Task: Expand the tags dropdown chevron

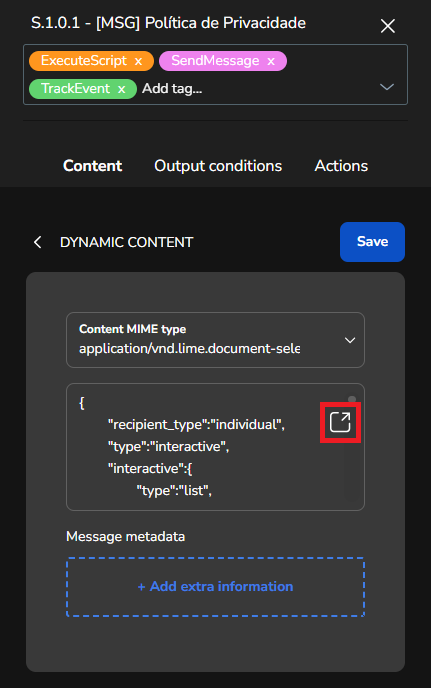Action: pos(387,87)
